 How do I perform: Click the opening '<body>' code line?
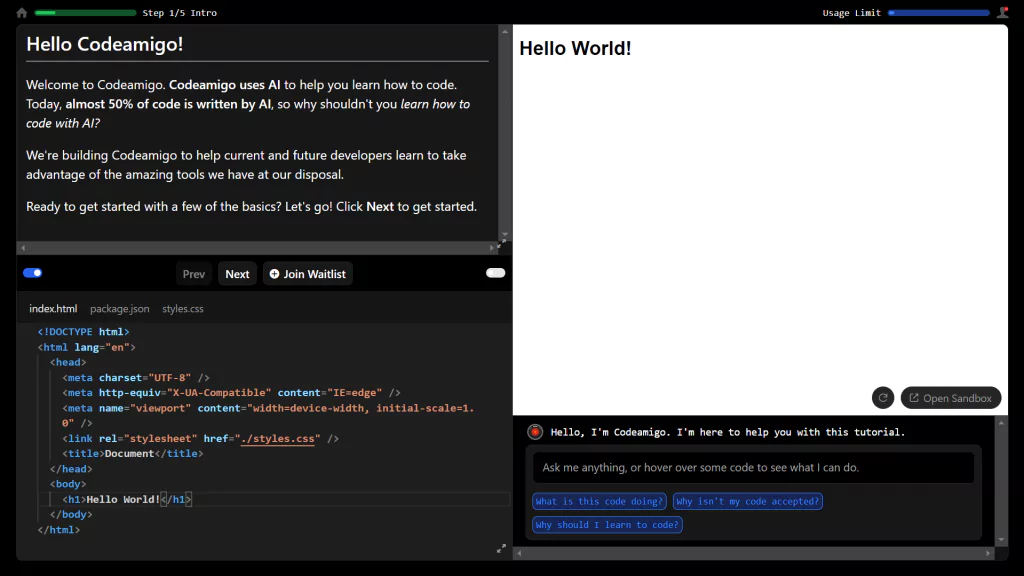tap(68, 484)
